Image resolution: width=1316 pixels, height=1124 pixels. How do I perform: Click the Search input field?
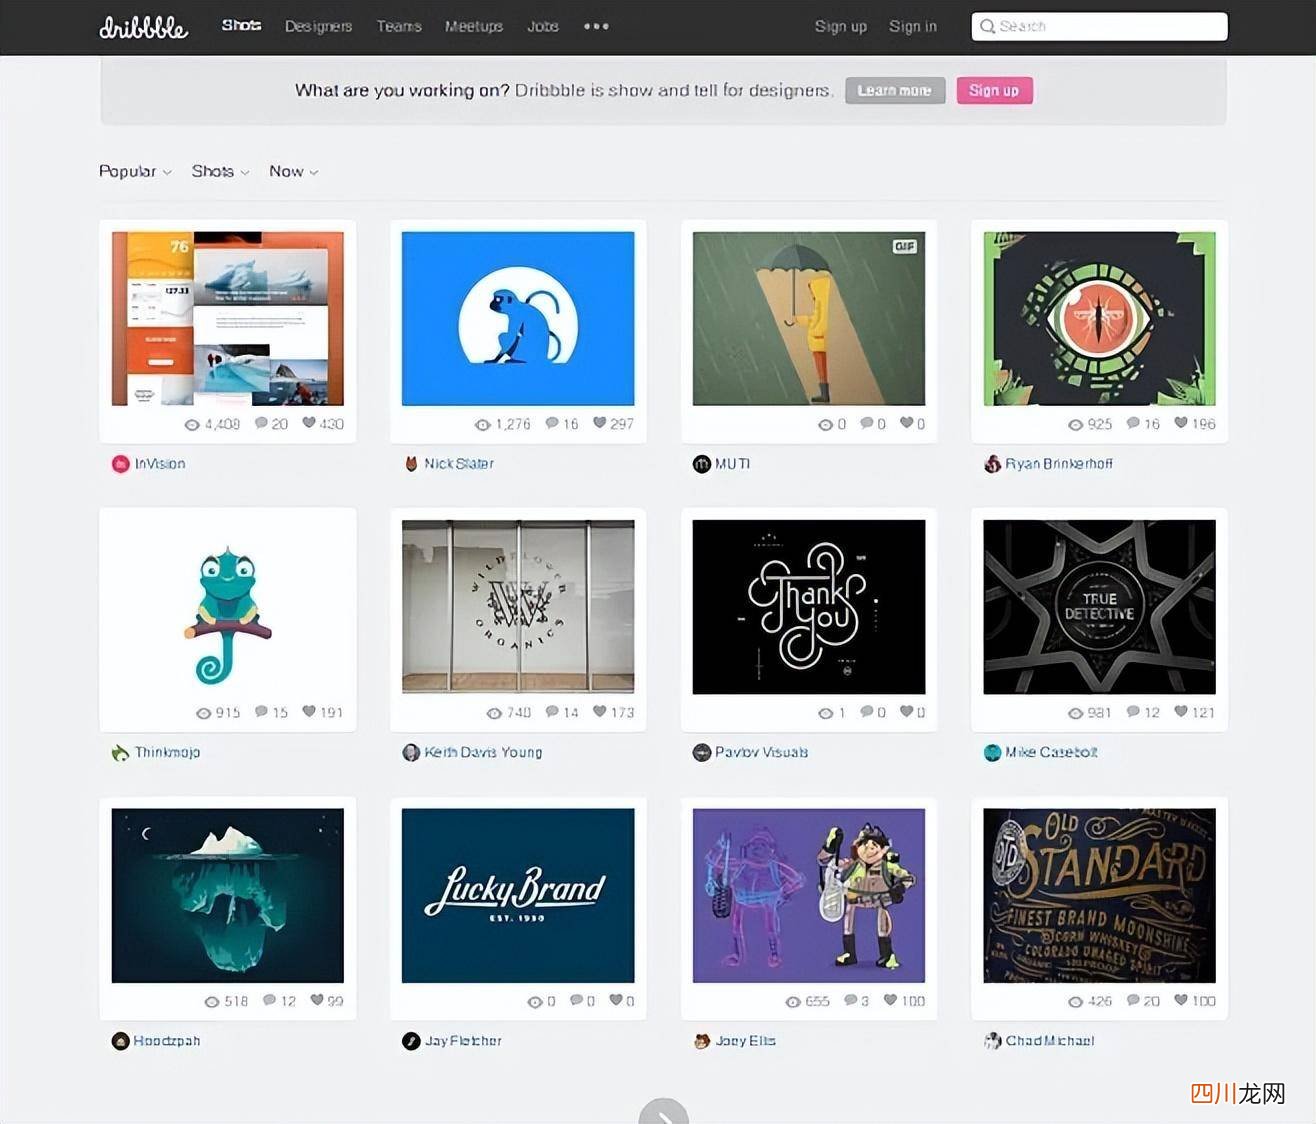[x=1099, y=26]
